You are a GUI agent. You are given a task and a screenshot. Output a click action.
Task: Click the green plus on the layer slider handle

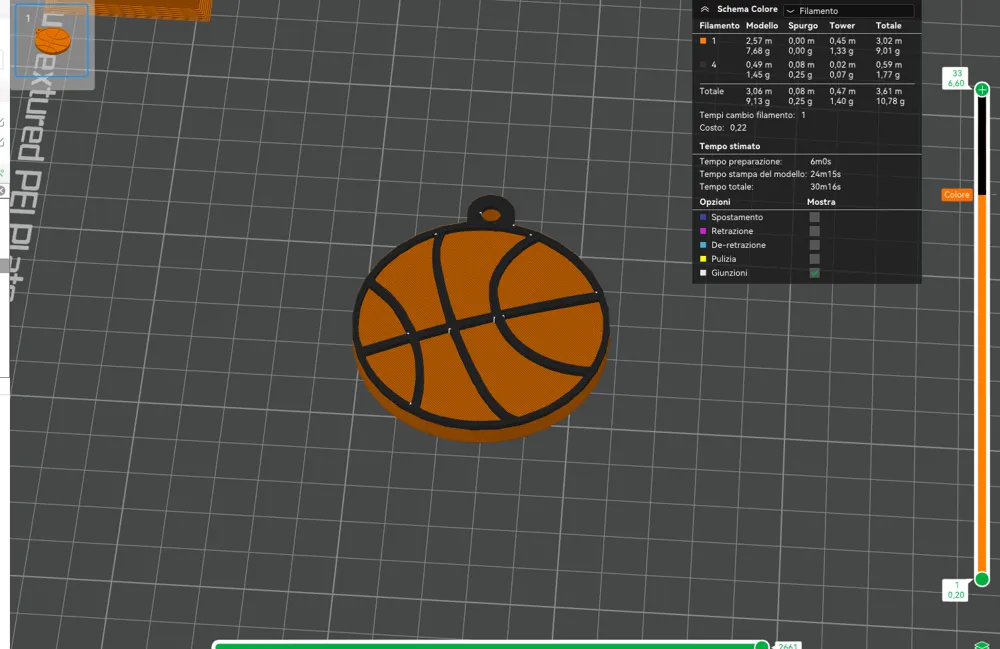(983, 89)
